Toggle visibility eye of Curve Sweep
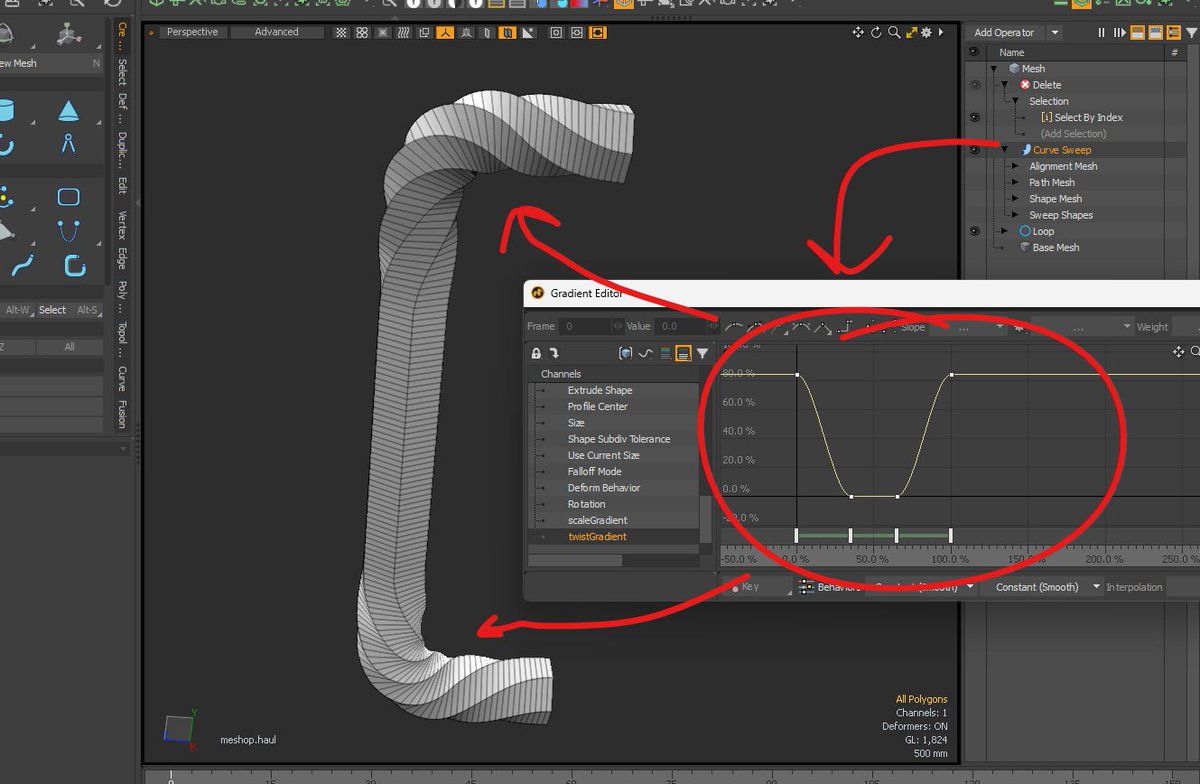The image size is (1200, 784). pos(975,150)
